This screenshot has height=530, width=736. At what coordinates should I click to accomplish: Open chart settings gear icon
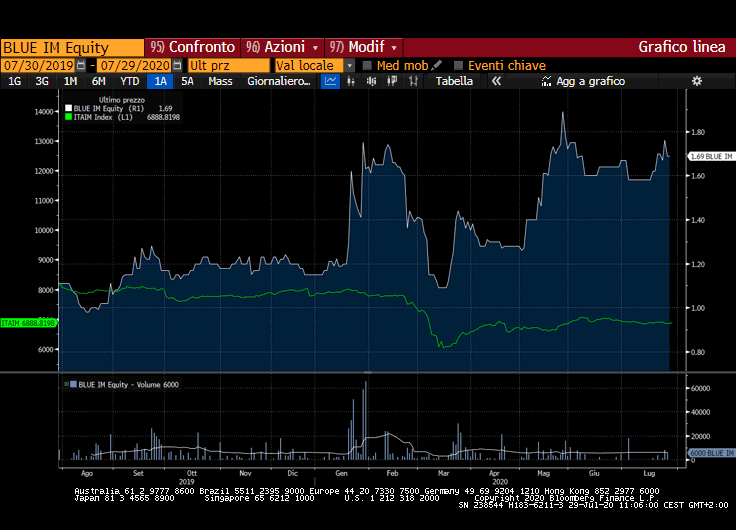[x=696, y=81]
